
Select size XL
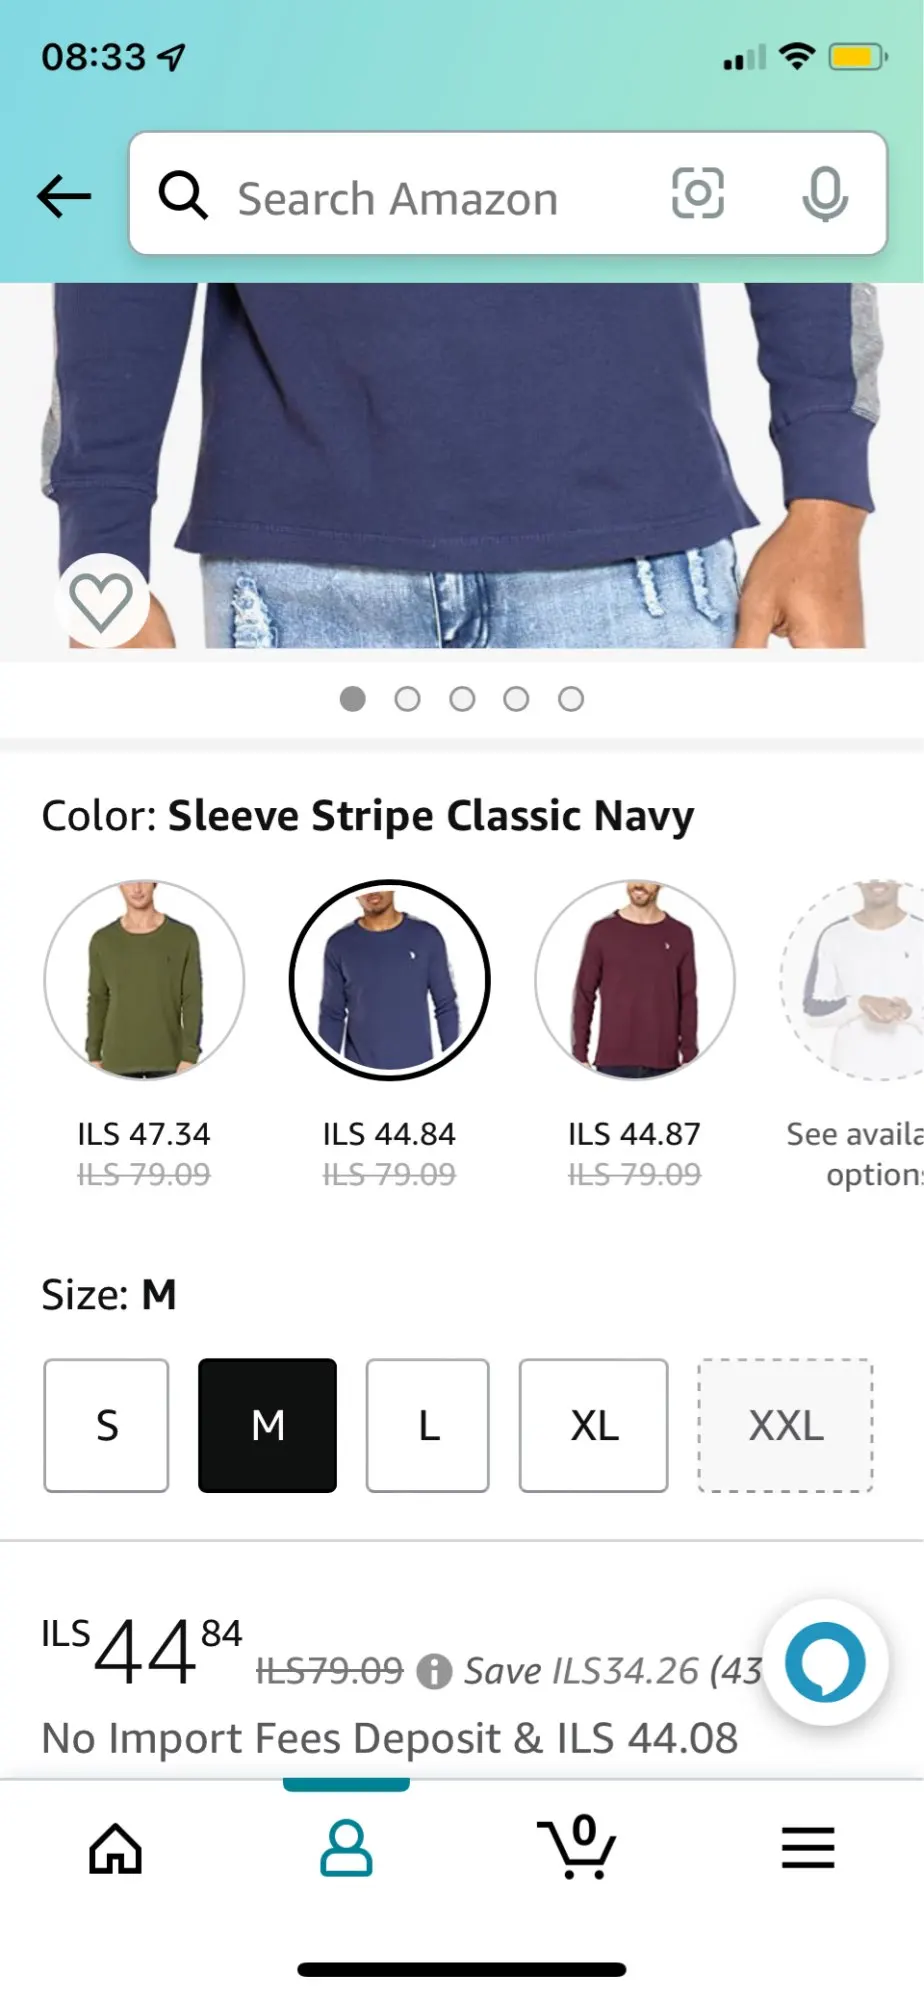click(x=594, y=1425)
